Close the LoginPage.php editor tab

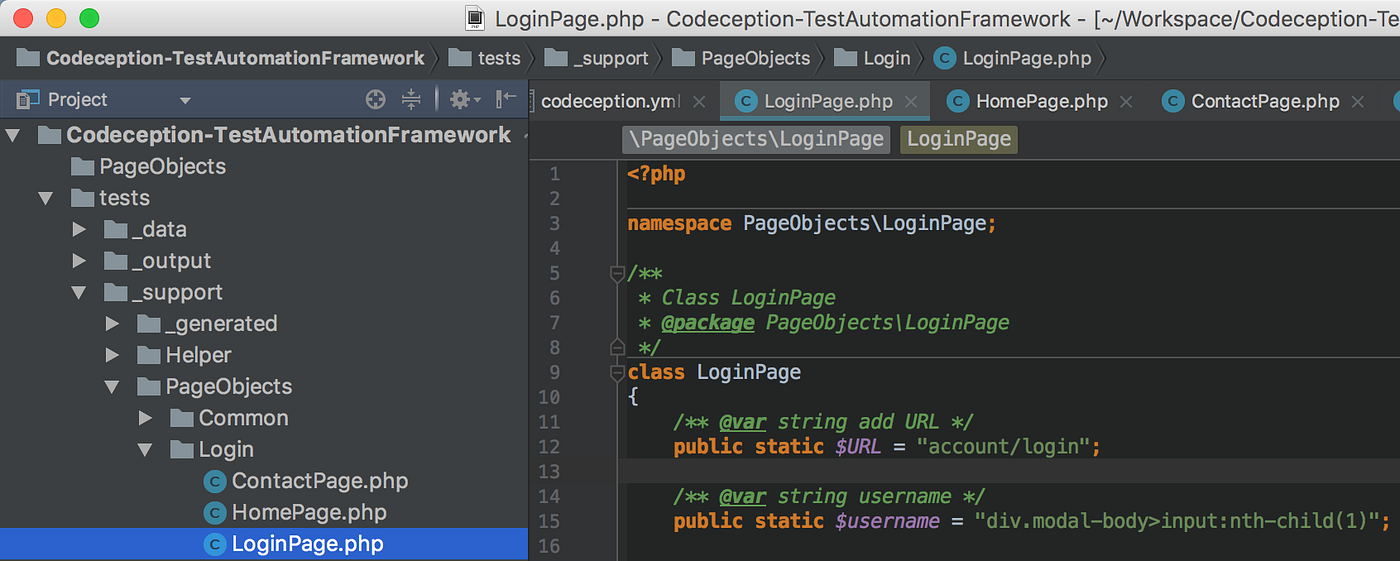911,101
